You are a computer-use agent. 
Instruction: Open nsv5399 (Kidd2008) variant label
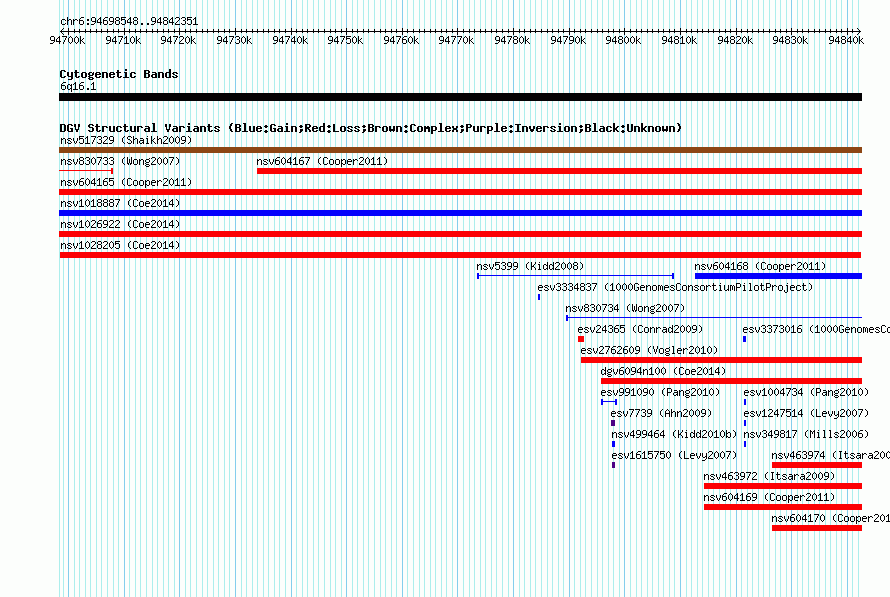530,266
